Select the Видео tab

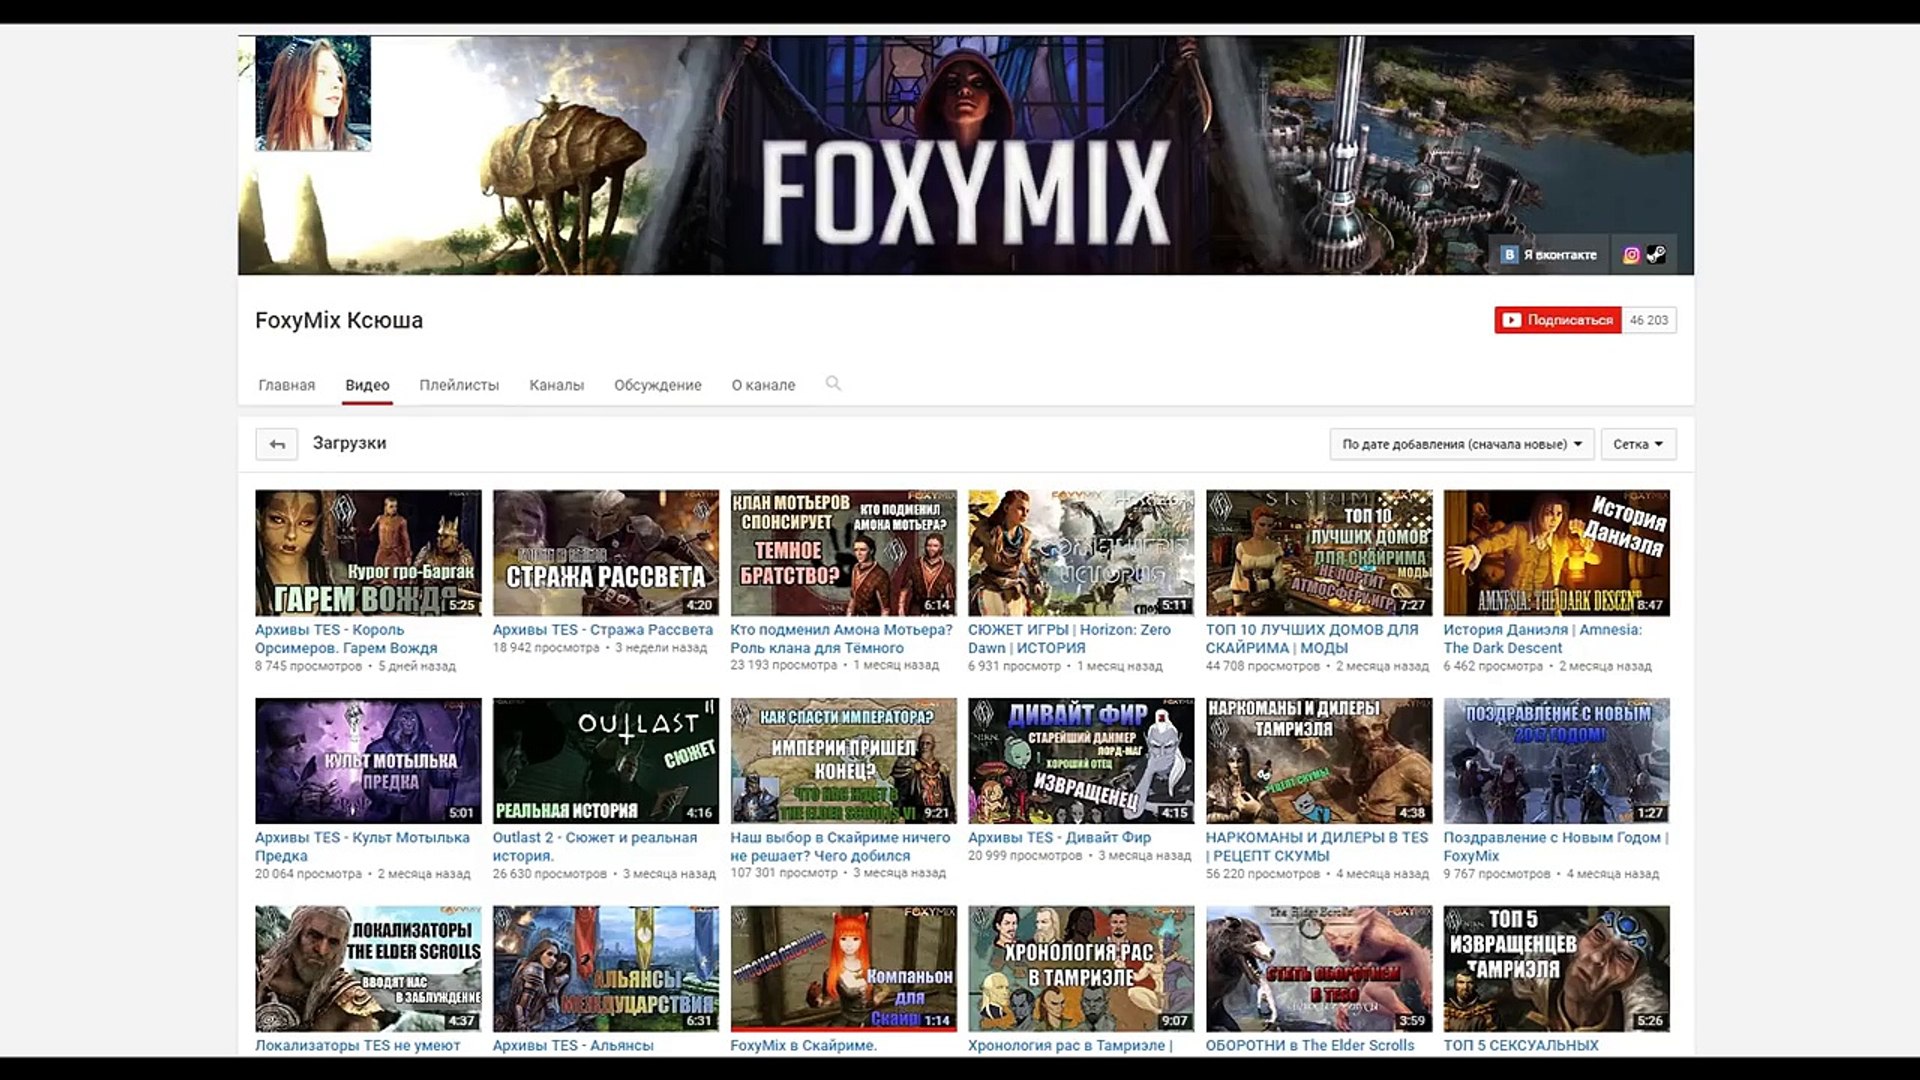(x=367, y=385)
